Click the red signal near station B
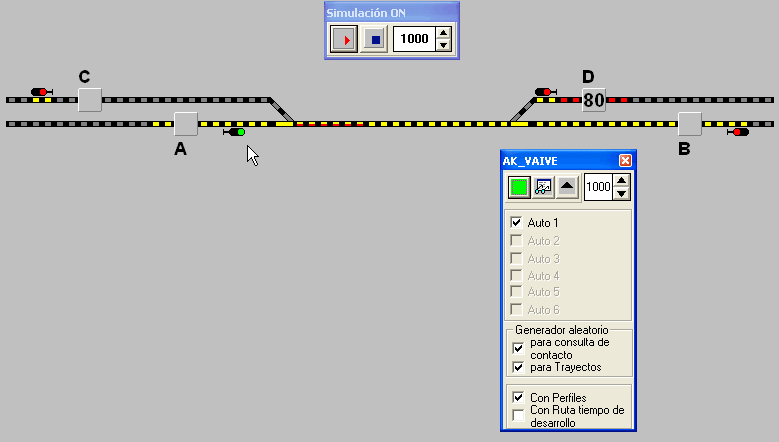 click(x=738, y=132)
